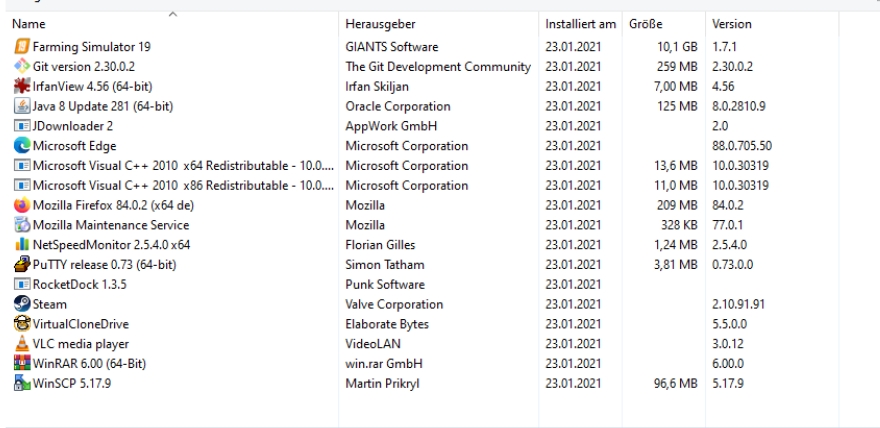The width and height of the screenshot is (880, 428).
Task: Select the 'VirtualCloneDrive' entry name
Action: pyautogui.click(x=80, y=324)
